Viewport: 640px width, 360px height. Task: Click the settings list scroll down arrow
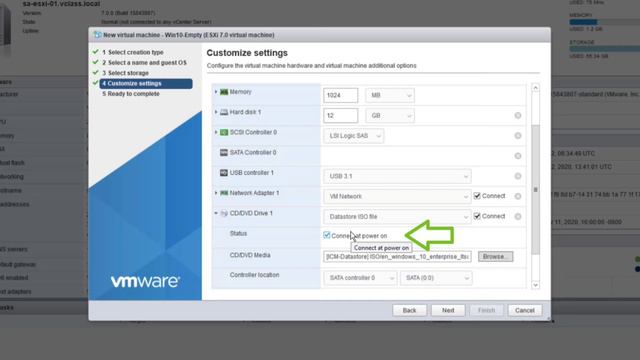536,285
